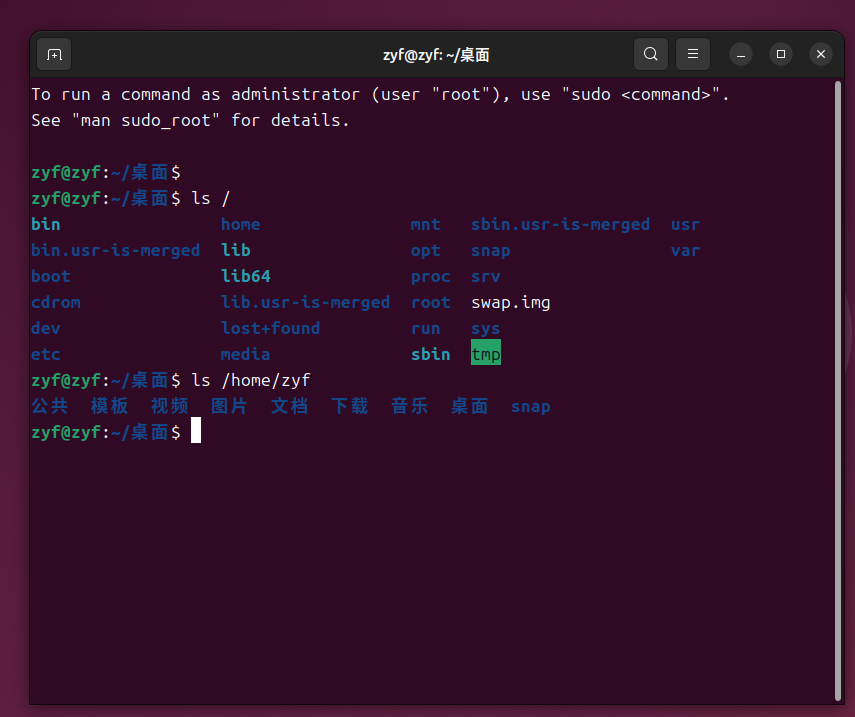Click the 下载 folder name
Image resolution: width=855 pixels, height=717 pixels.
click(350, 406)
